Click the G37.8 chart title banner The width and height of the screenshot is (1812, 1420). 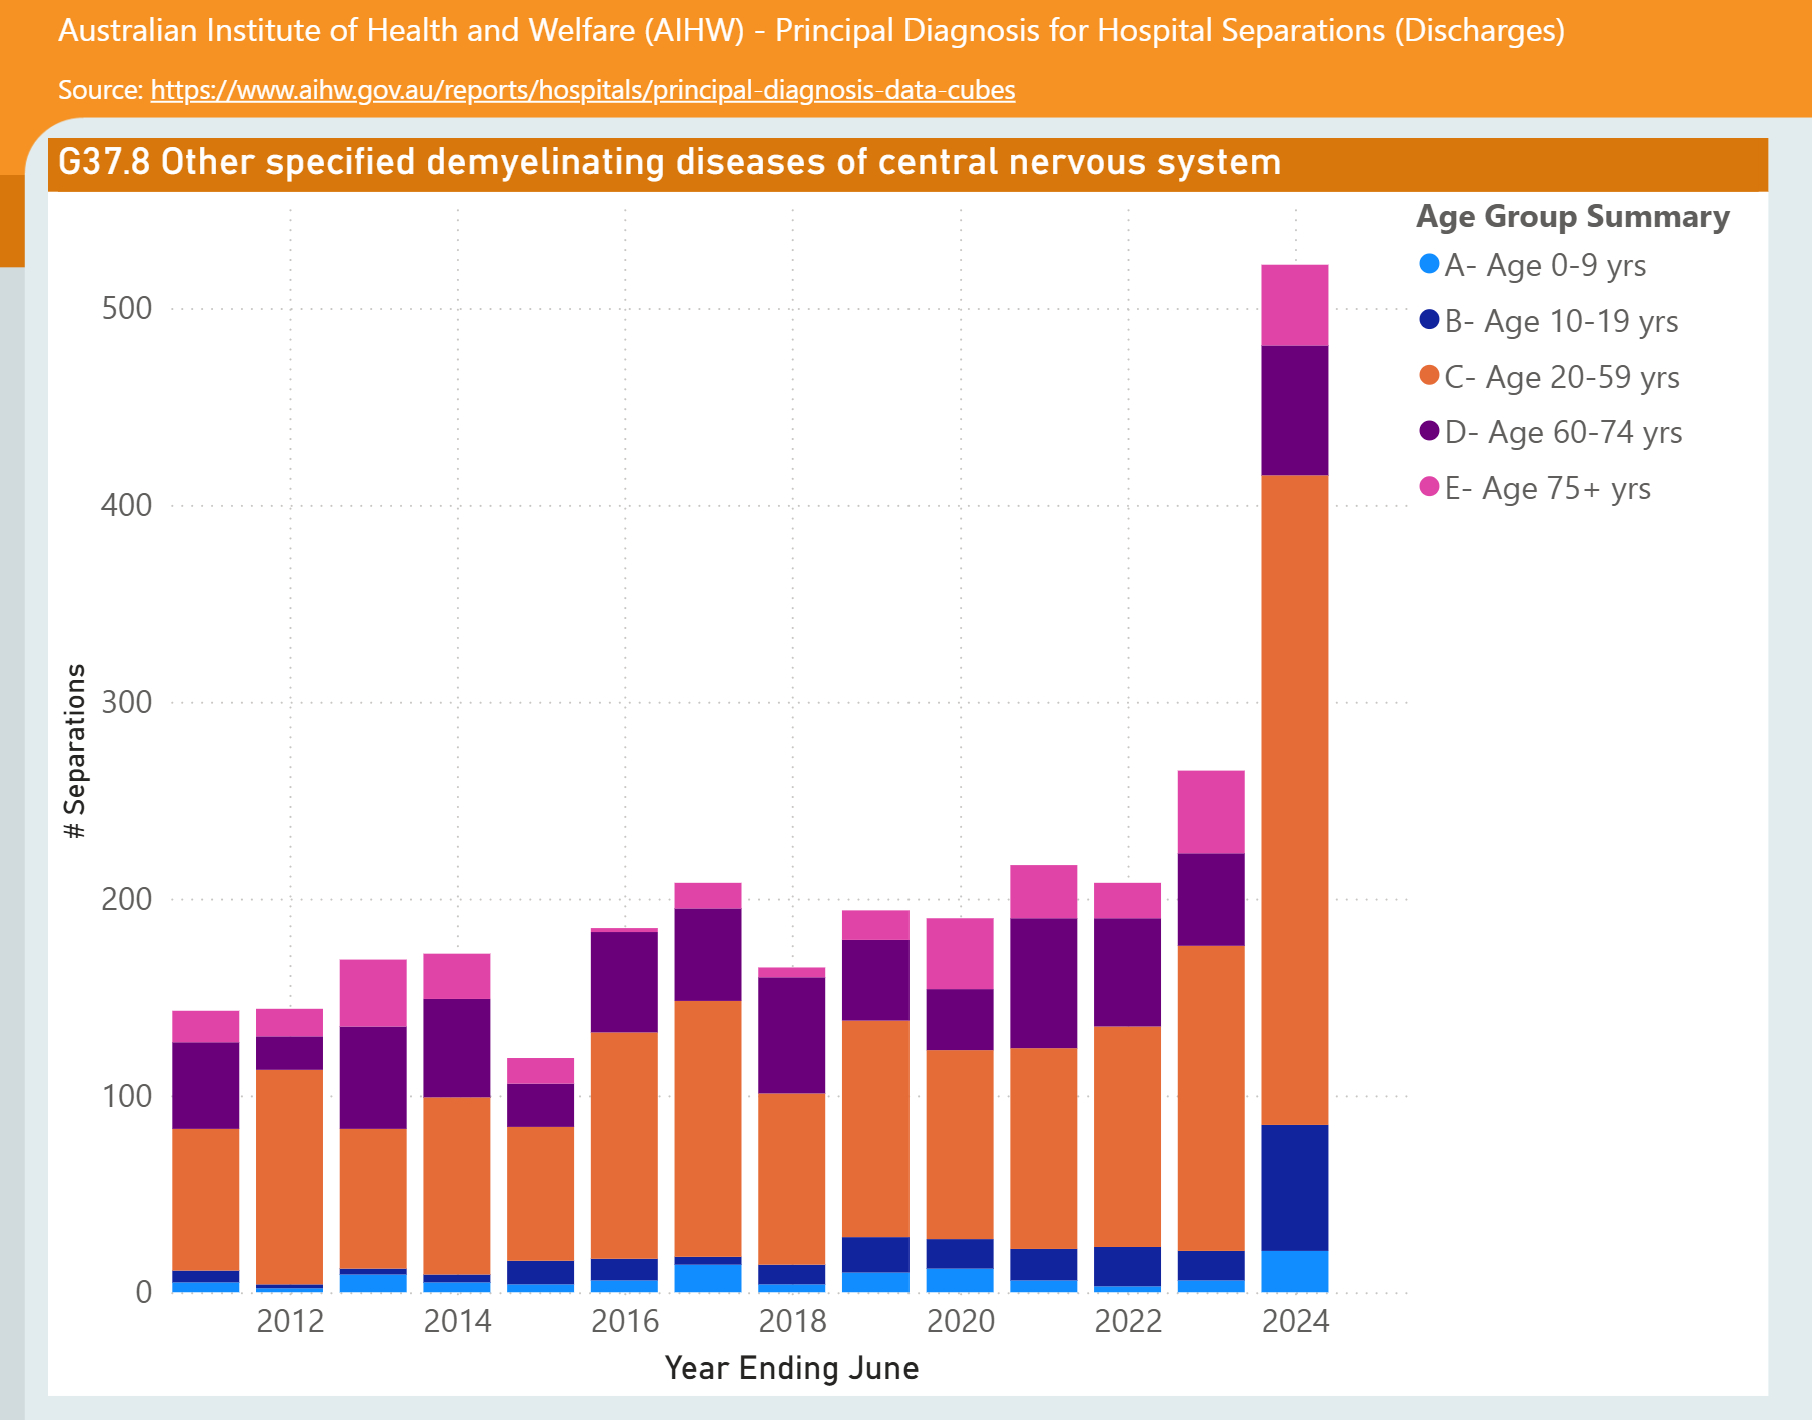tap(668, 163)
